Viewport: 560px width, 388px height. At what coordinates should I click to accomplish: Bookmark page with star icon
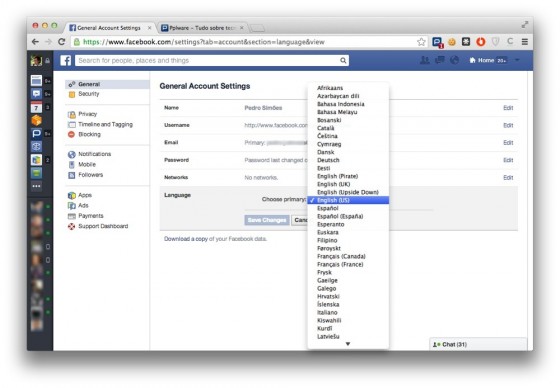[x=421, y=42]
